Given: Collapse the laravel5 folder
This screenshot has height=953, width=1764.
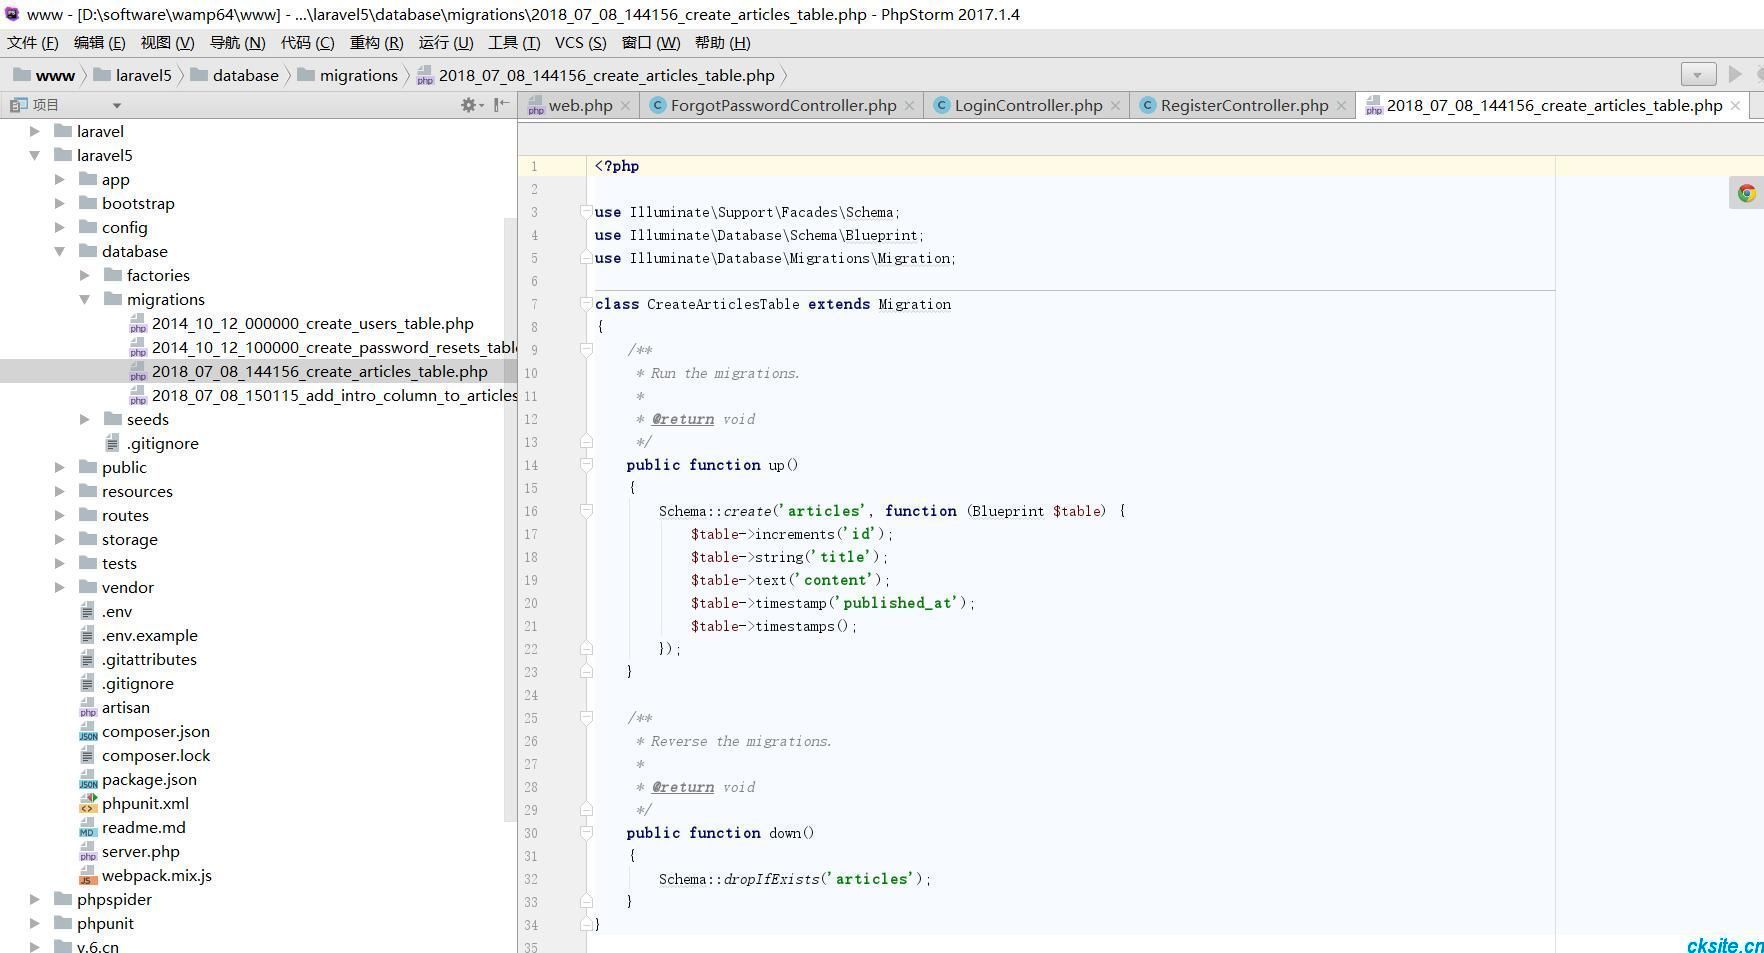Looking at the screenshot, I should pos(35,155).
